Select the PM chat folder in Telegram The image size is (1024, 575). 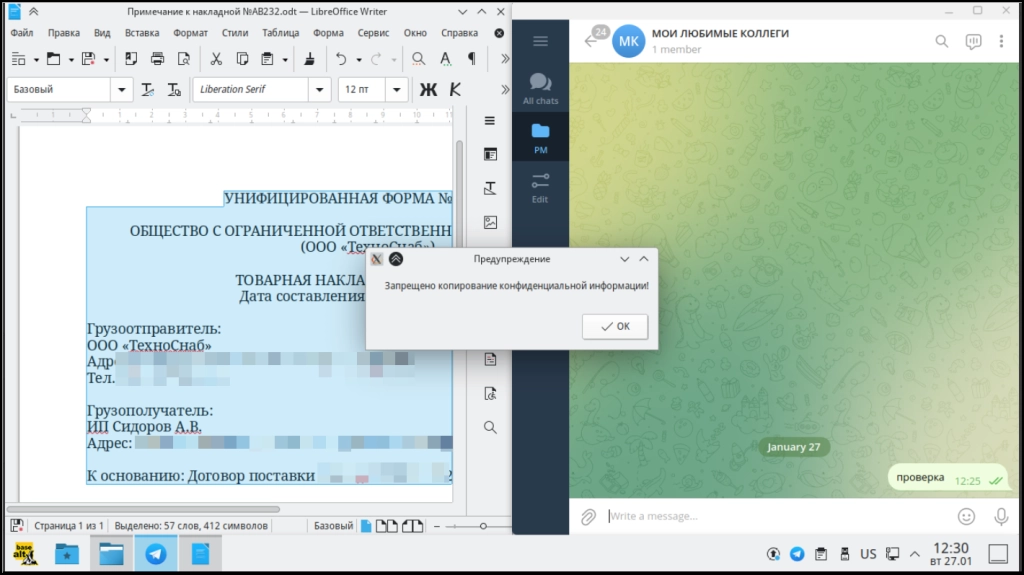(x=541, y=136)
